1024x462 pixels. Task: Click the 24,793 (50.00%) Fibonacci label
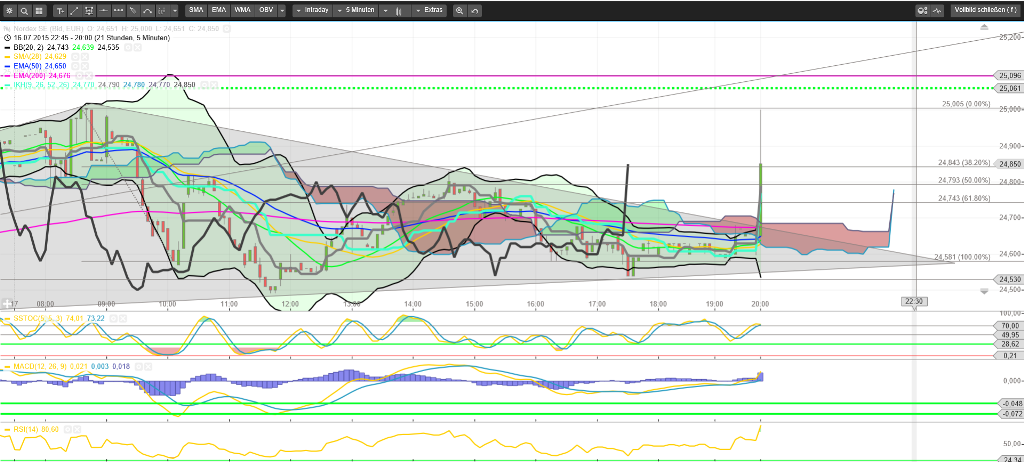pos(964,180)
